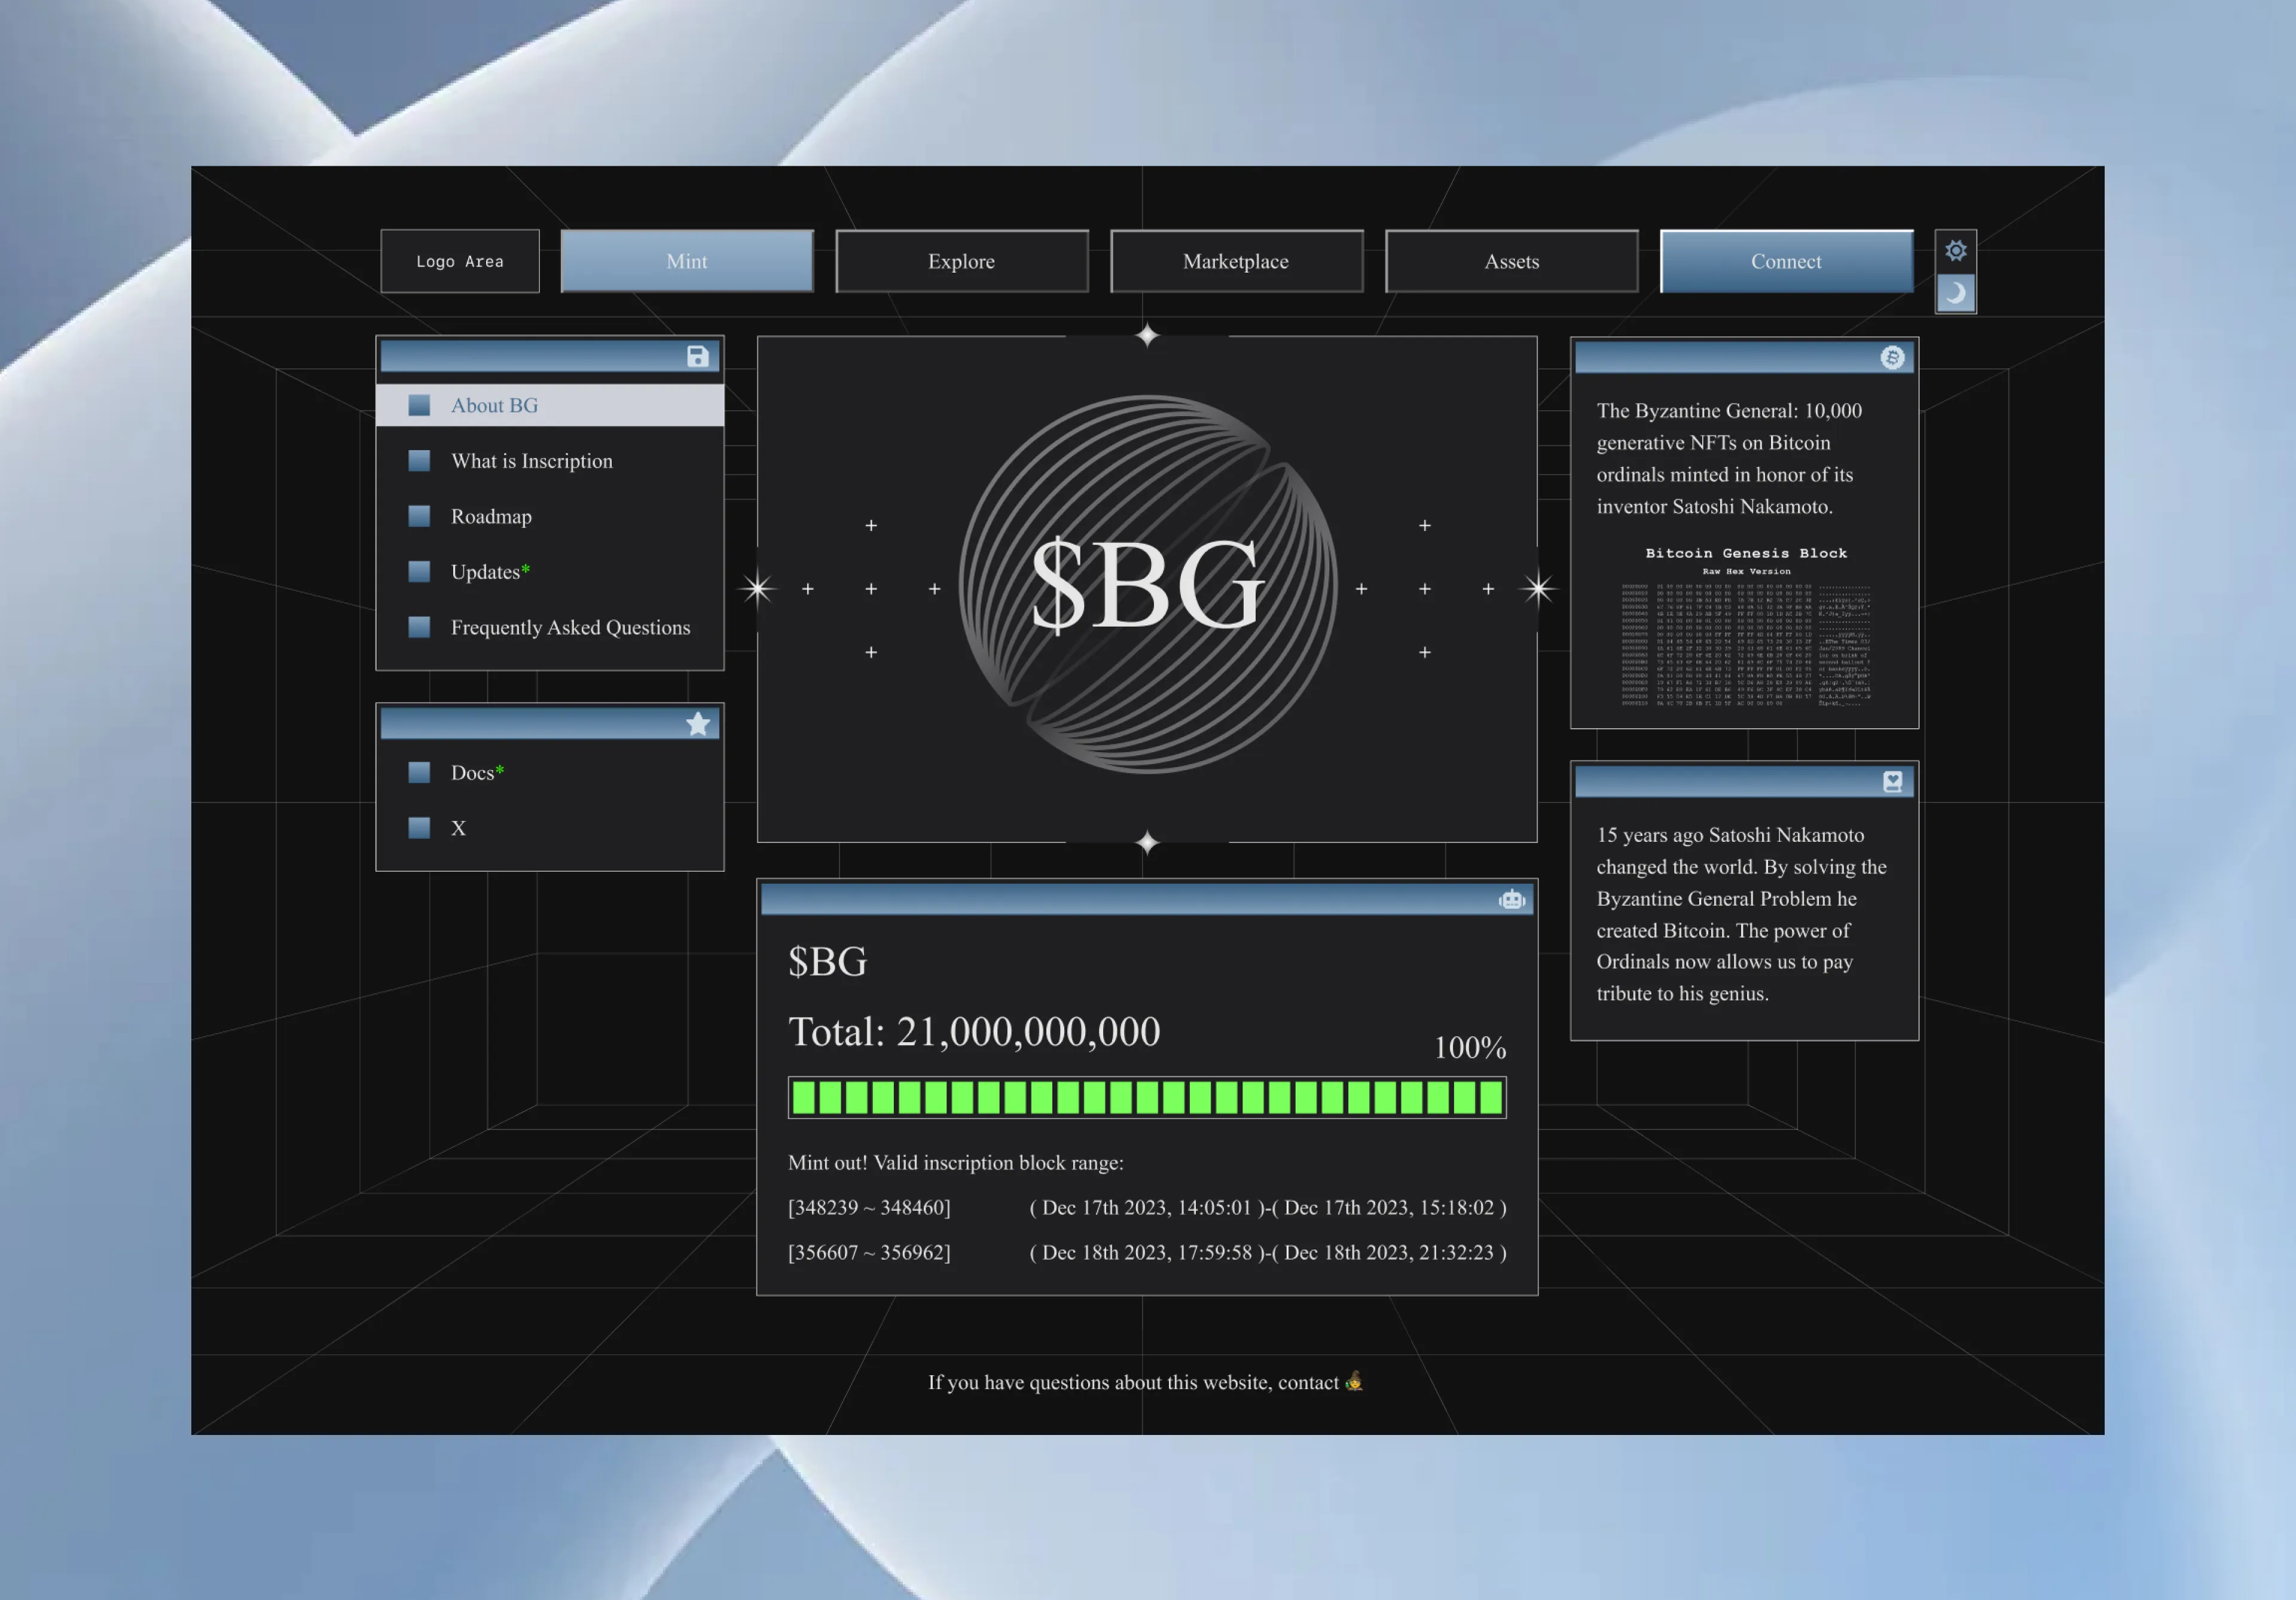This screenshot has width=2296, height=1600.
Task: Open Frequently Asked Questions
Action: pos(570,627)
